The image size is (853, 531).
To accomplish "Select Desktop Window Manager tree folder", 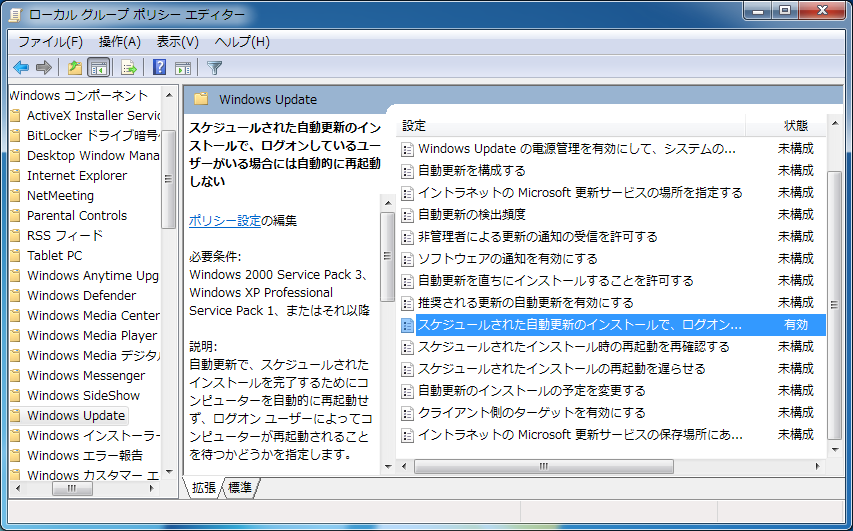I will [x=93, y=156].
